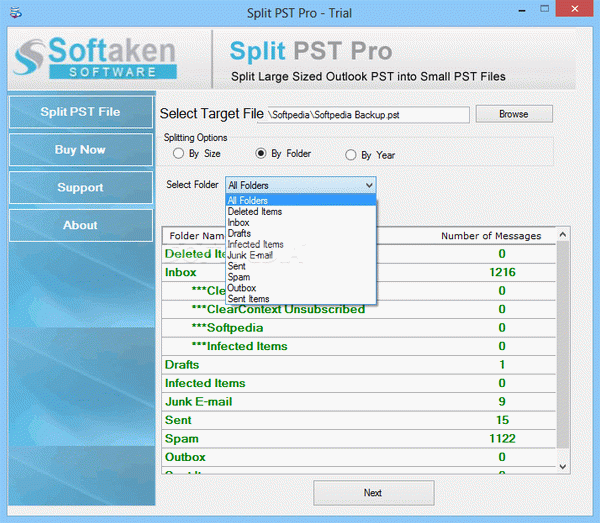Choose Infected Items in dropdown list

301,244
